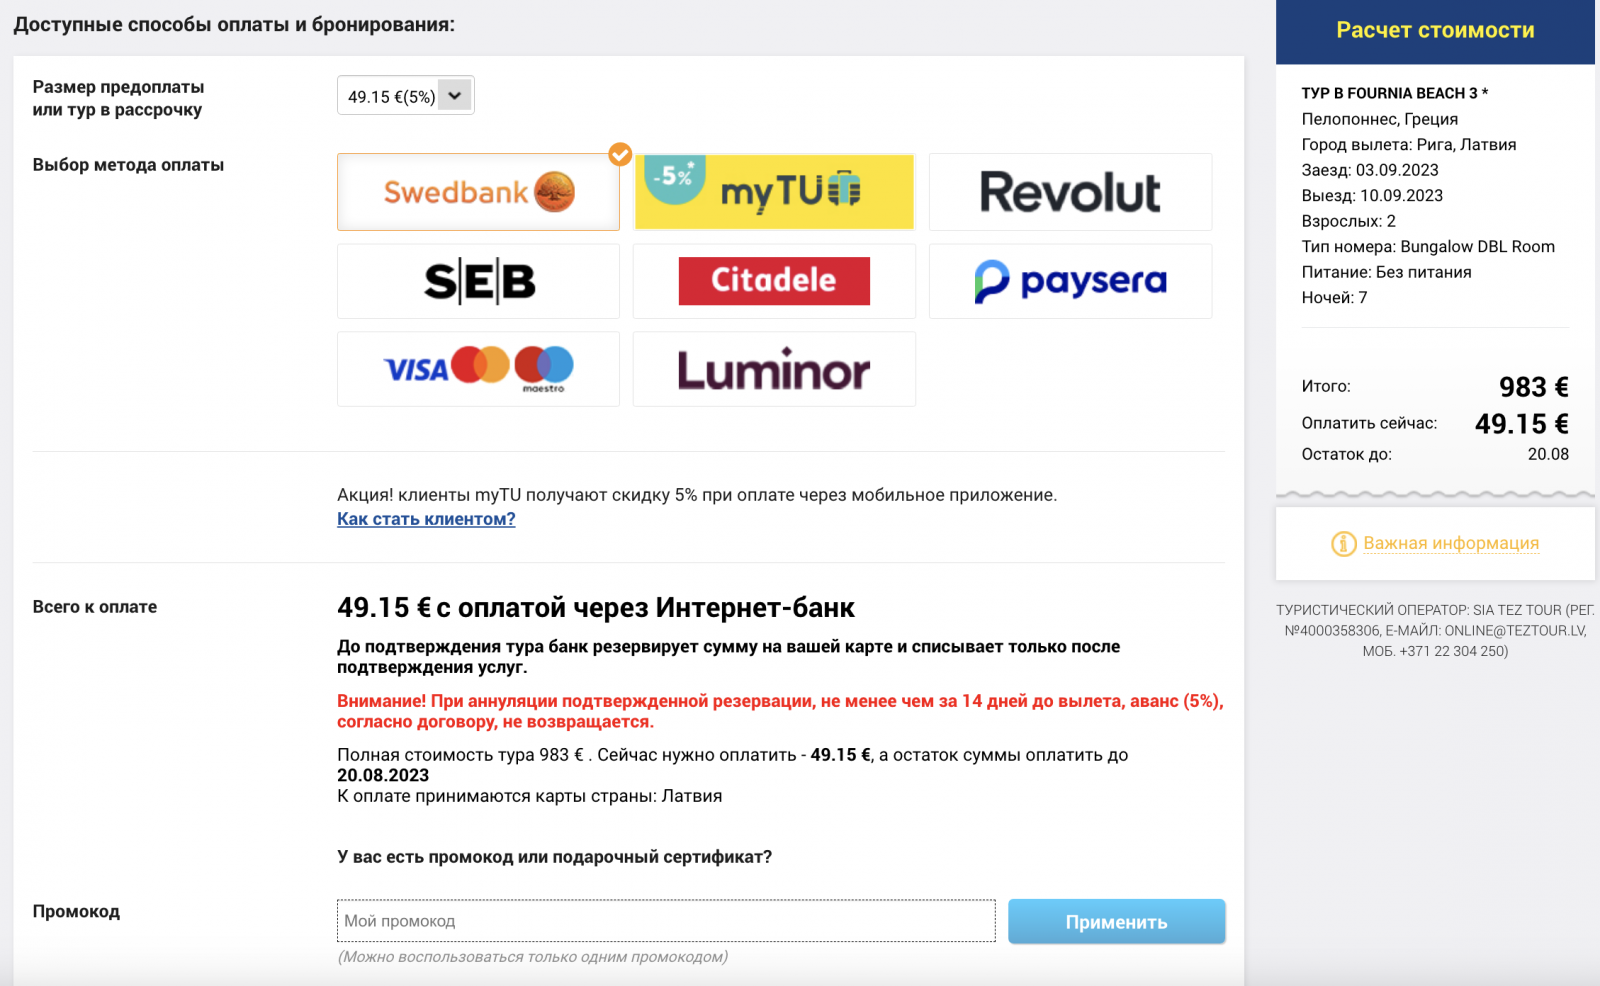Click the -5% badge on myTU

coord(672,177)
